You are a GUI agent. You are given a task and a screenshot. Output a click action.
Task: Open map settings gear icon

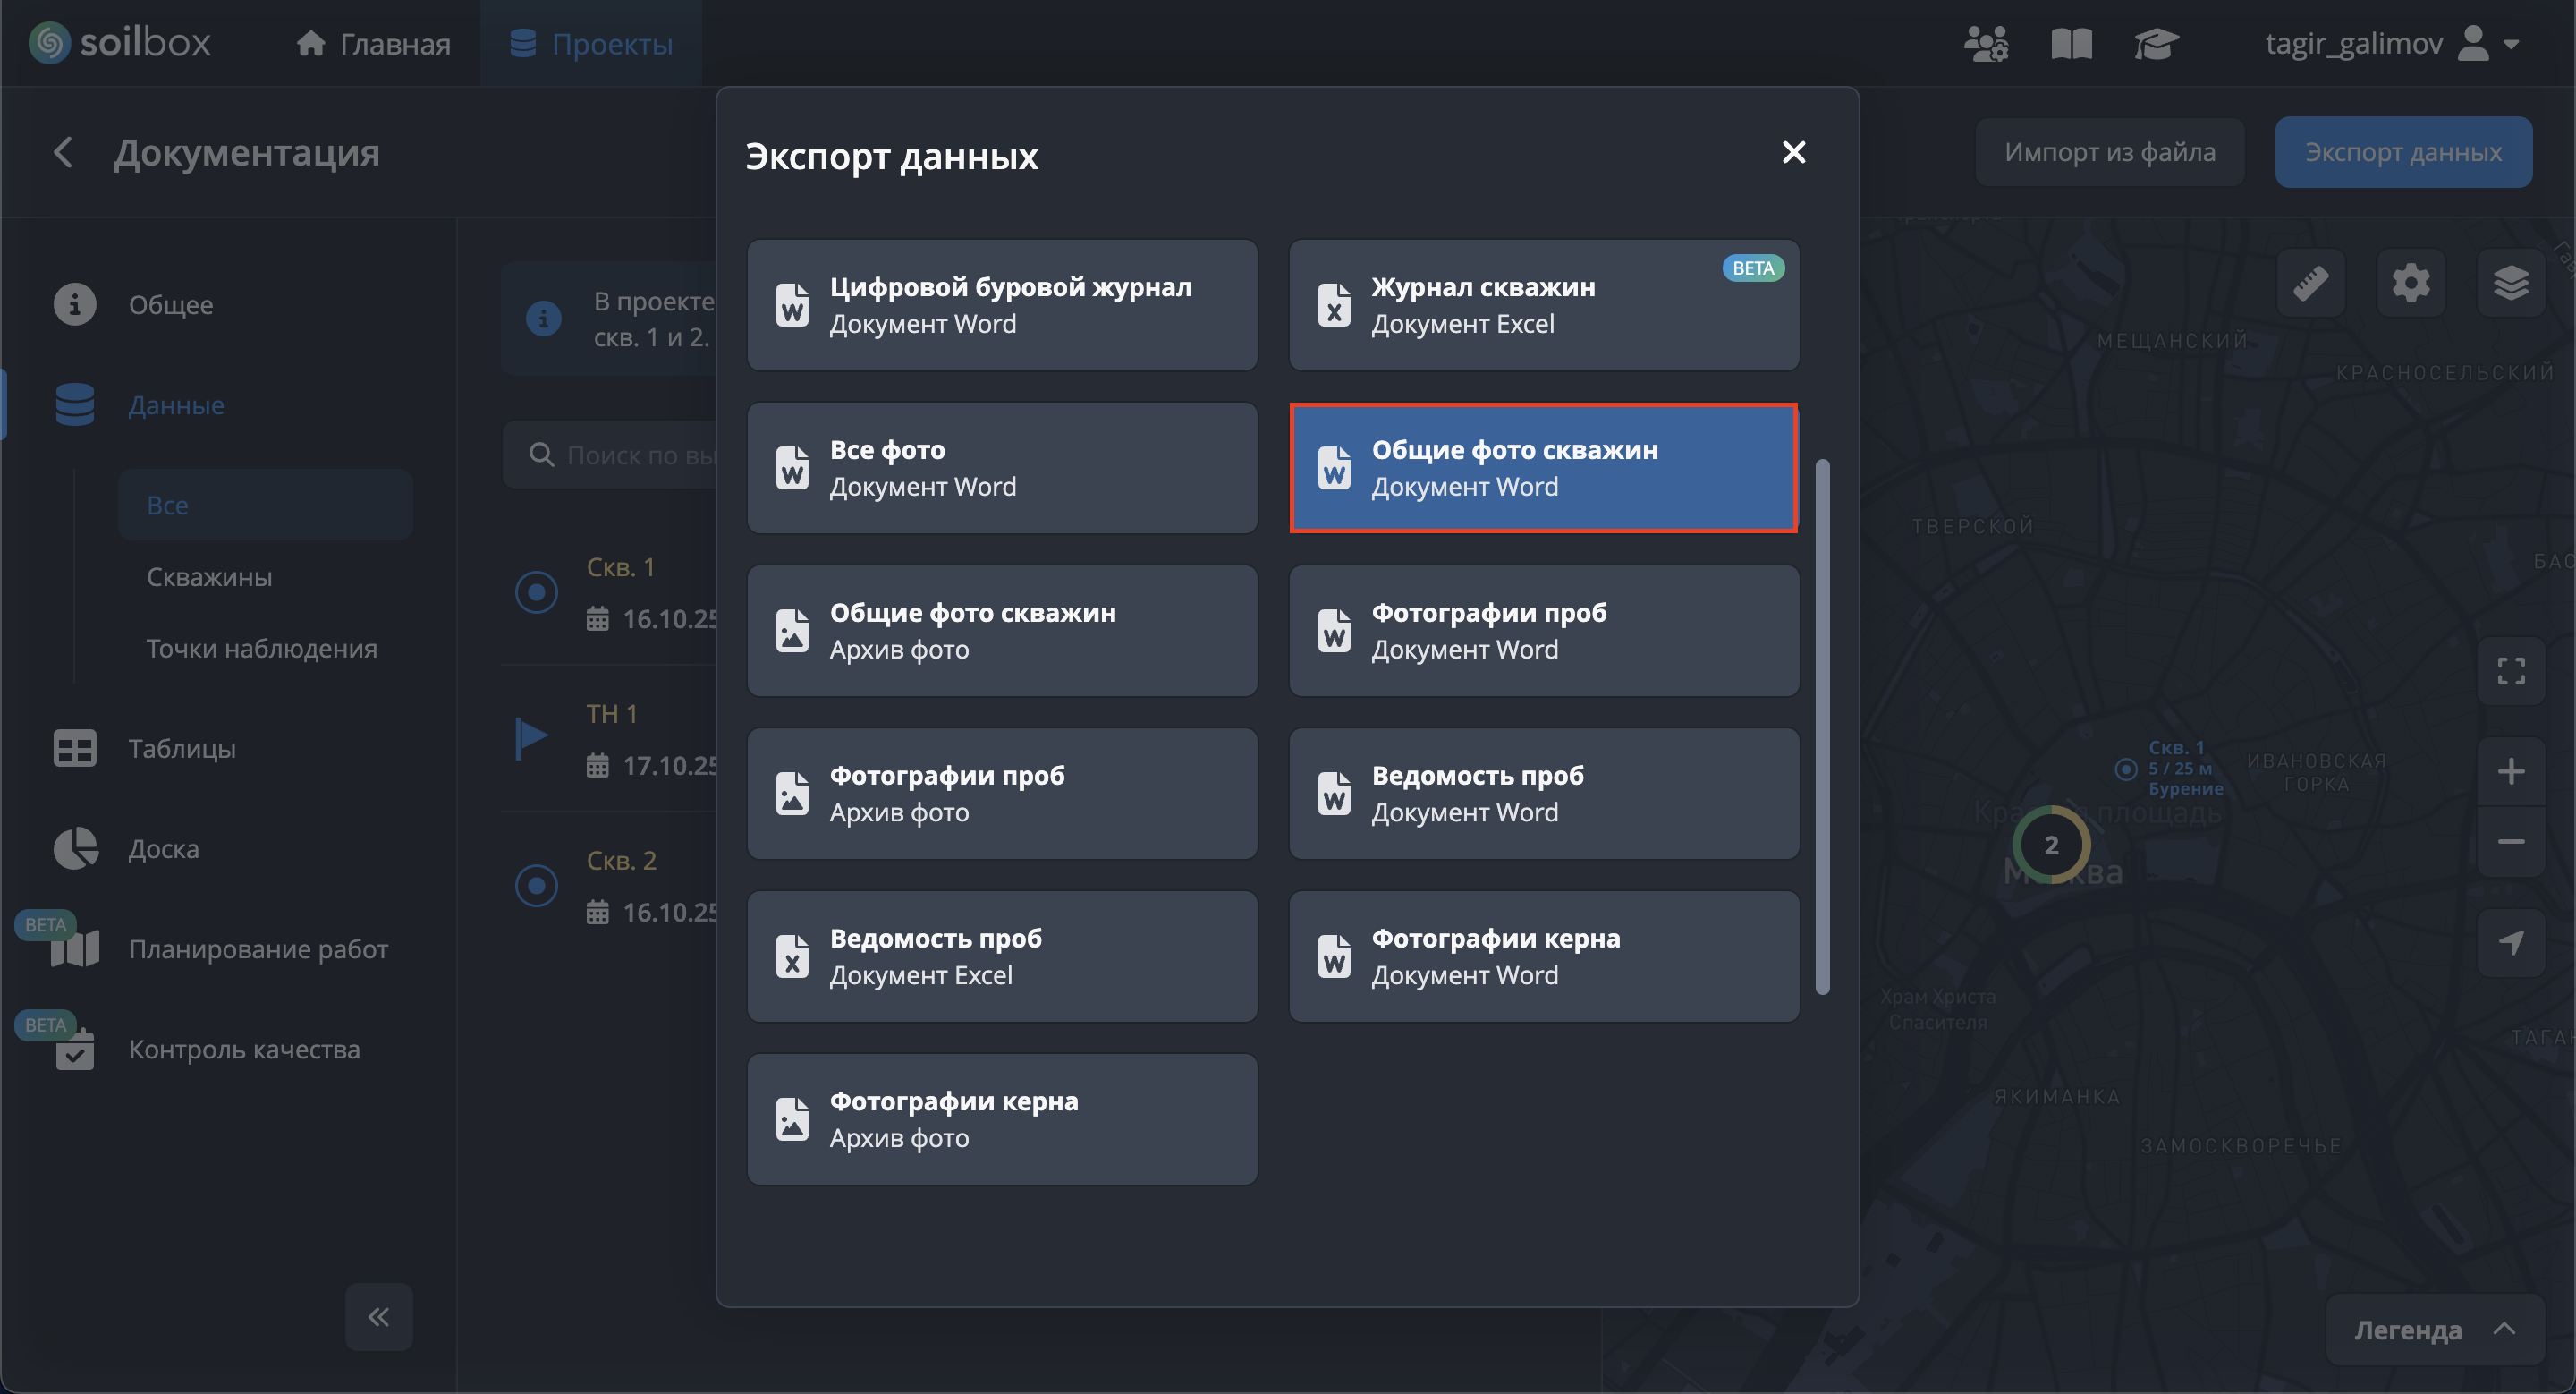[2410, 283]
